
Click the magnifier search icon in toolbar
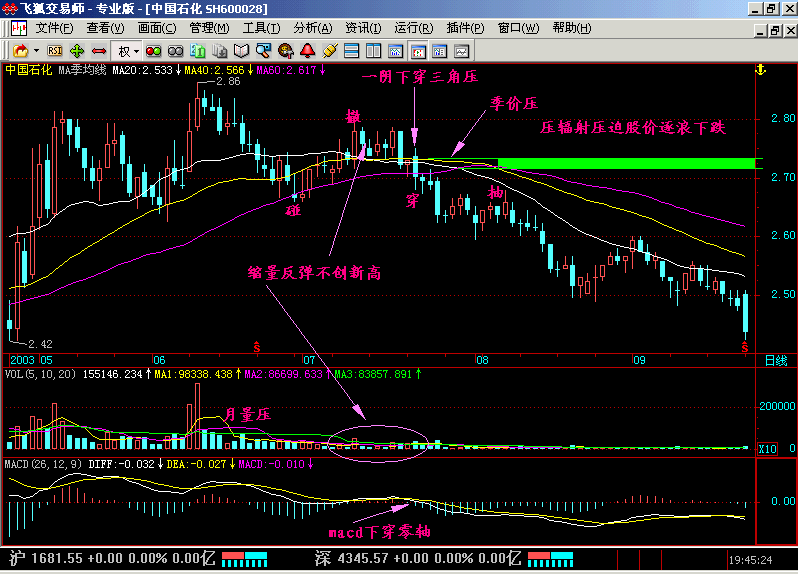click(x=263, y=50)
